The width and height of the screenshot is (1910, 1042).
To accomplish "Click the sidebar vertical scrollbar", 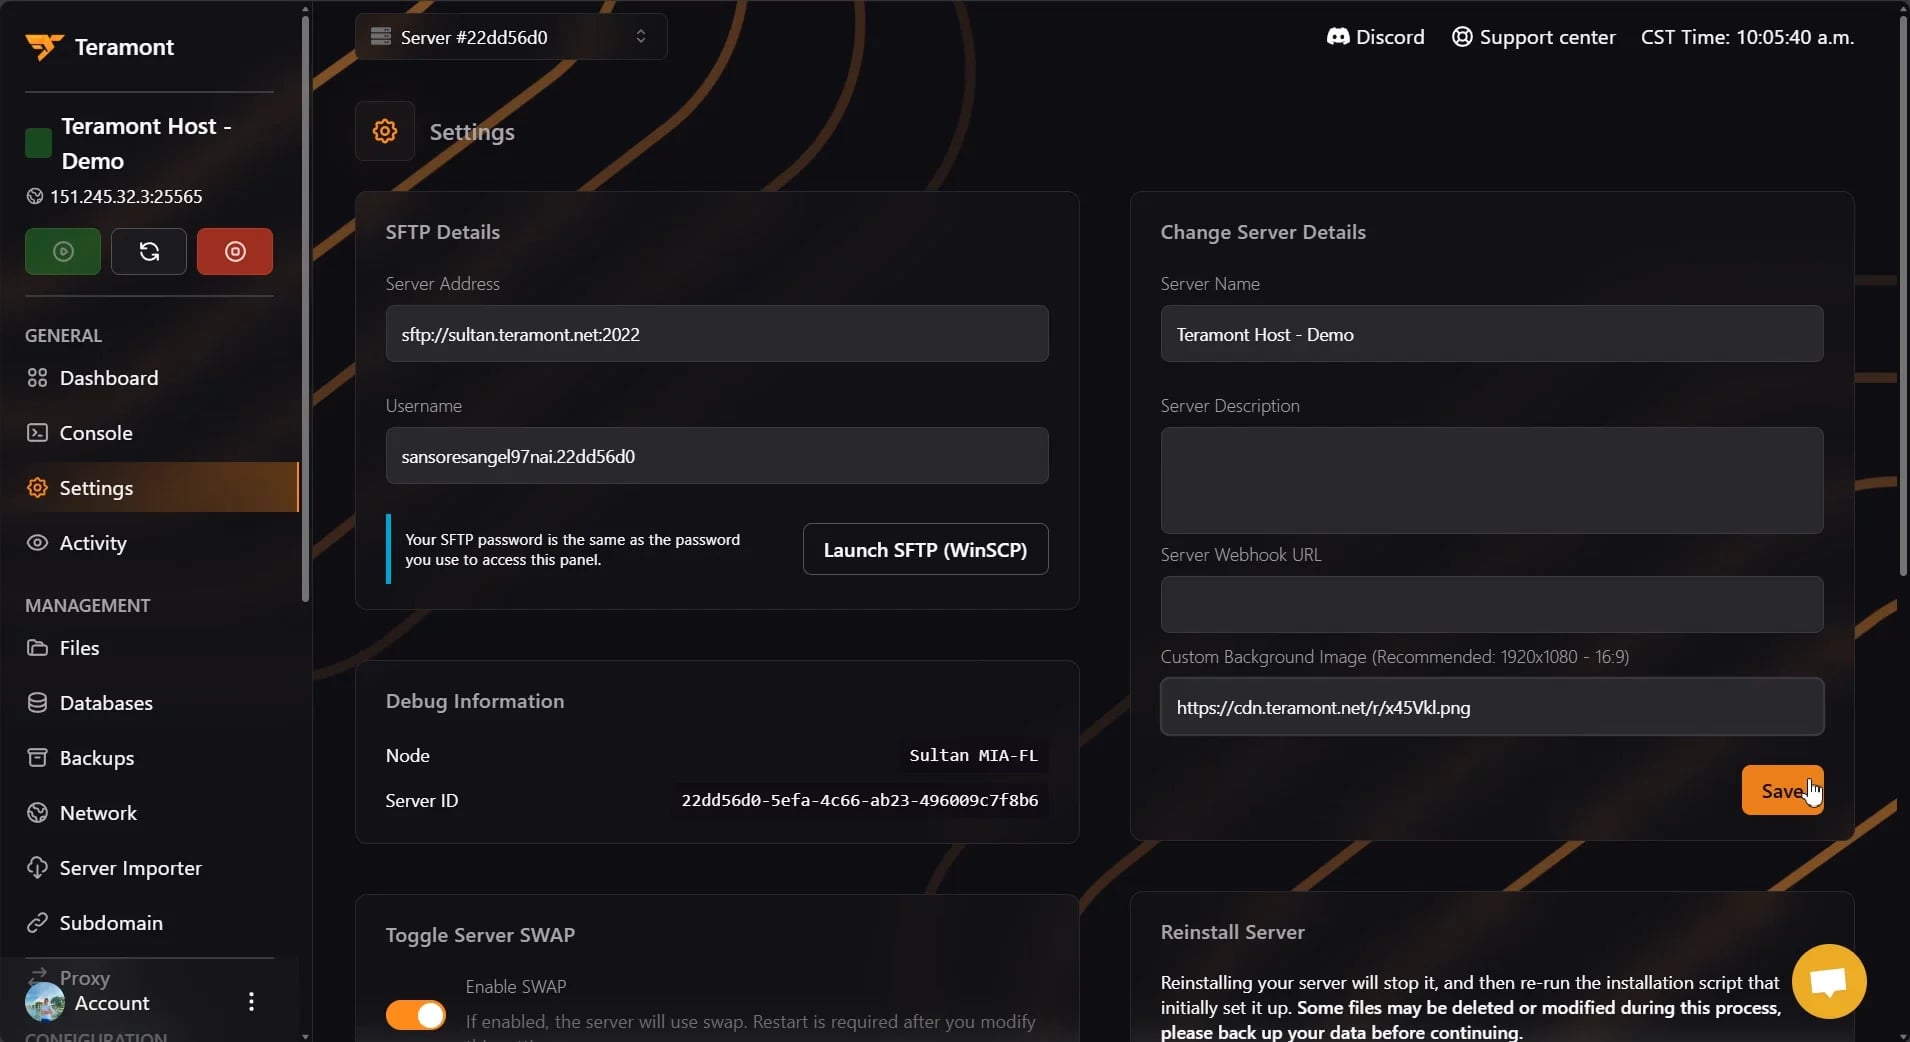I will (x=305, y=310).
